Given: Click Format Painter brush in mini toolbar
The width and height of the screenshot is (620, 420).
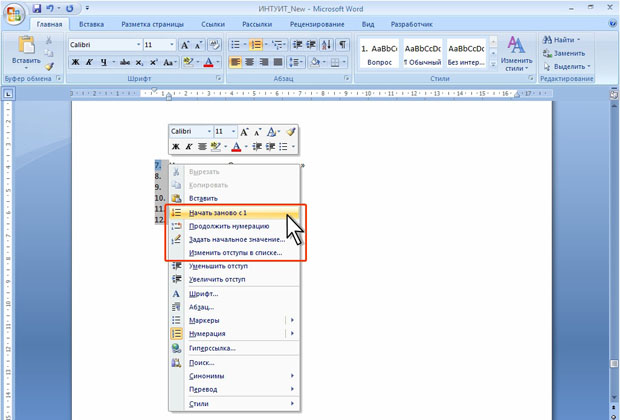Looking at the screenshot, I should [290, 132].
